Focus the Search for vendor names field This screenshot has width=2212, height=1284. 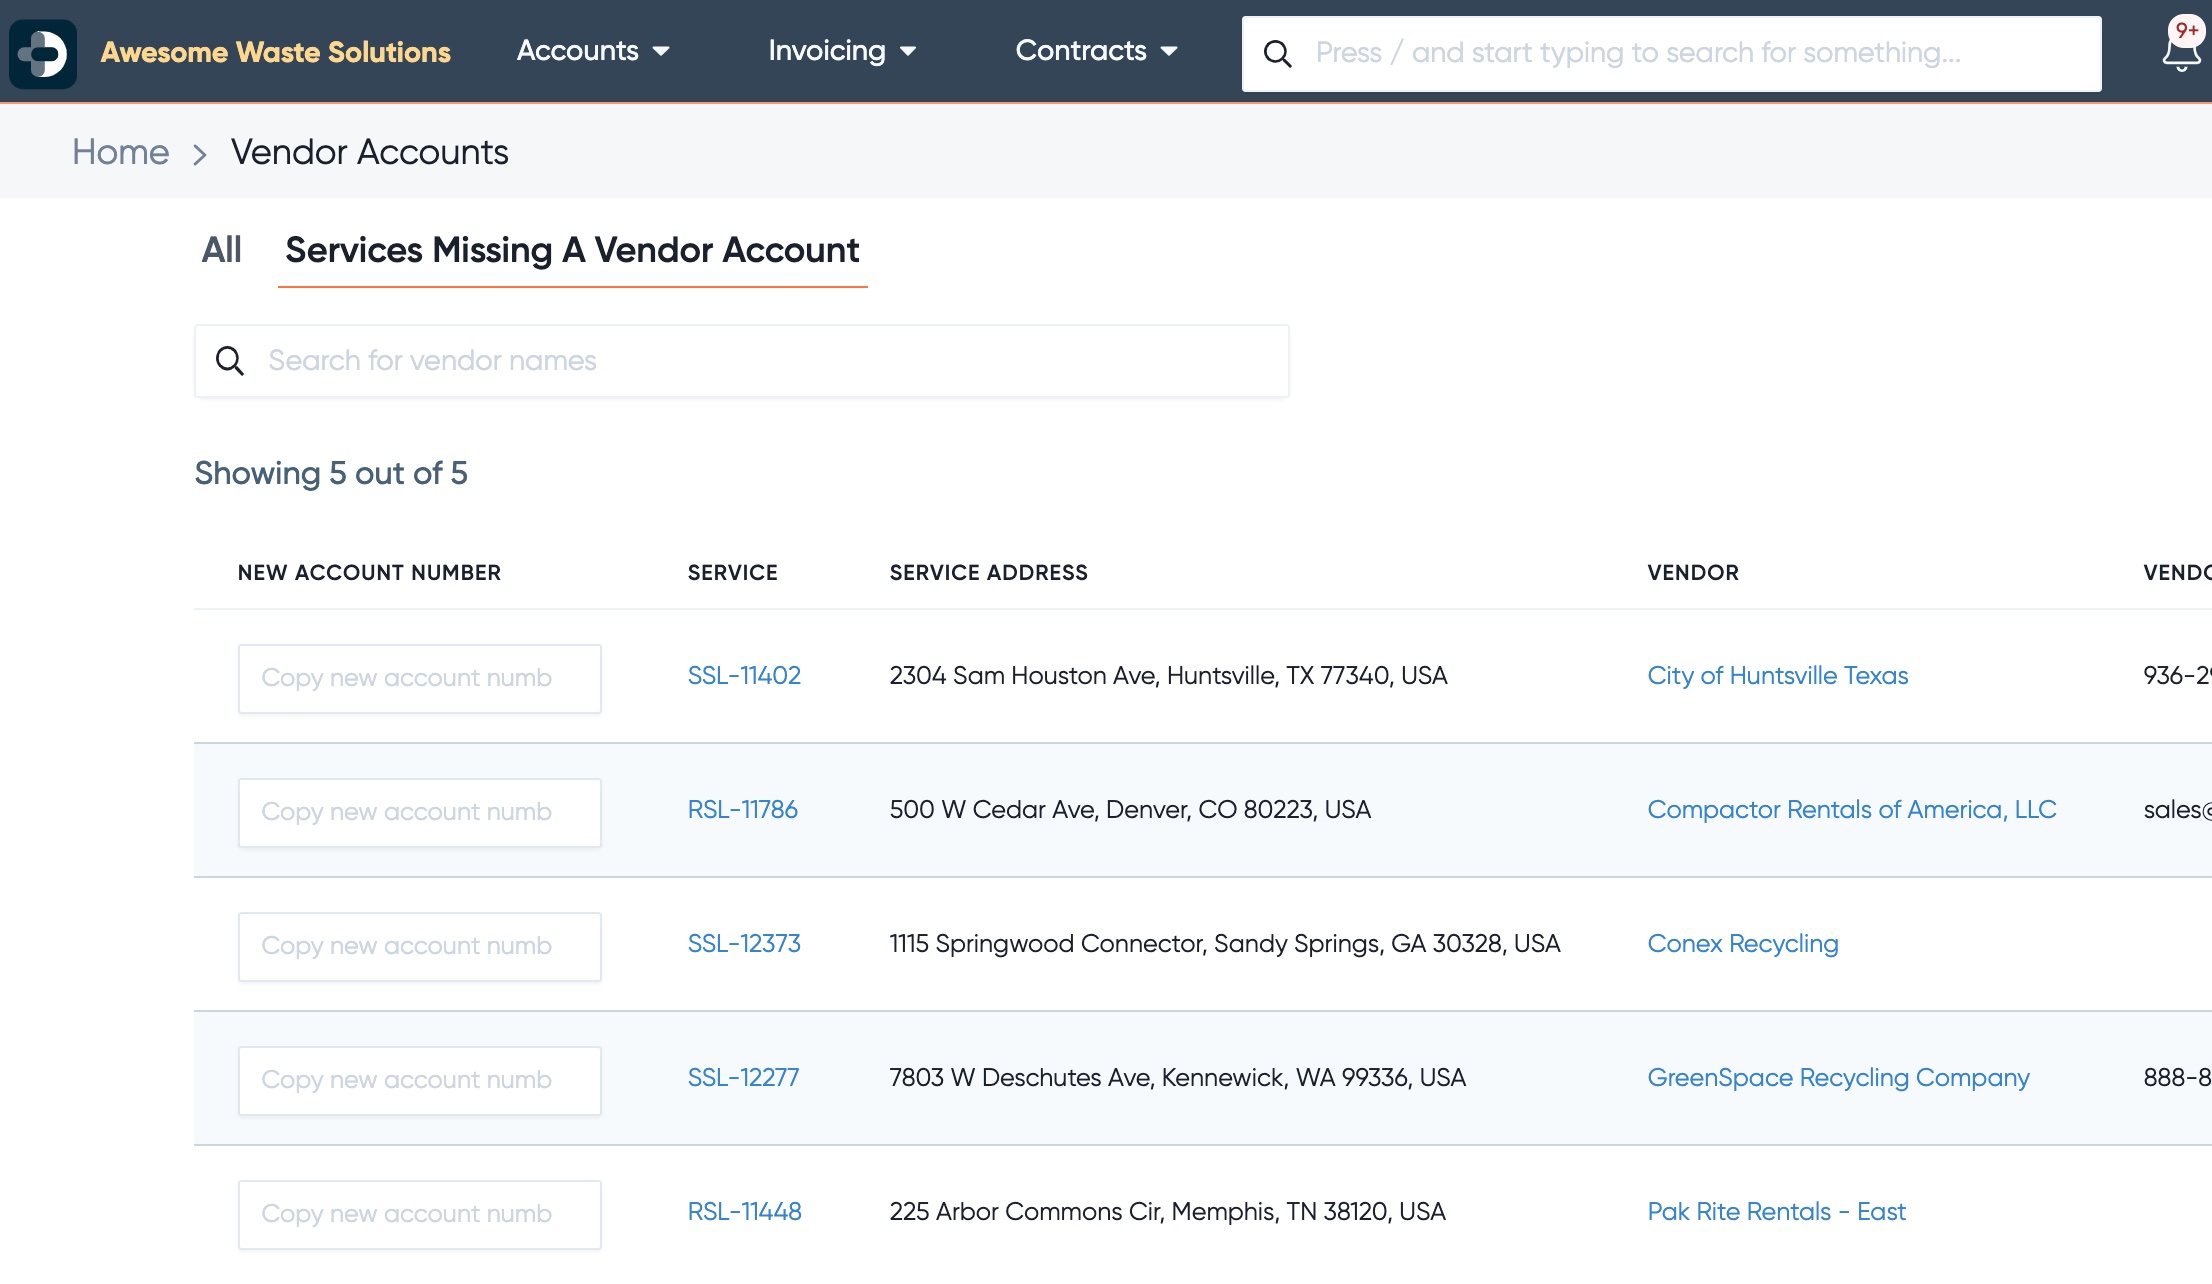(741, 361)
